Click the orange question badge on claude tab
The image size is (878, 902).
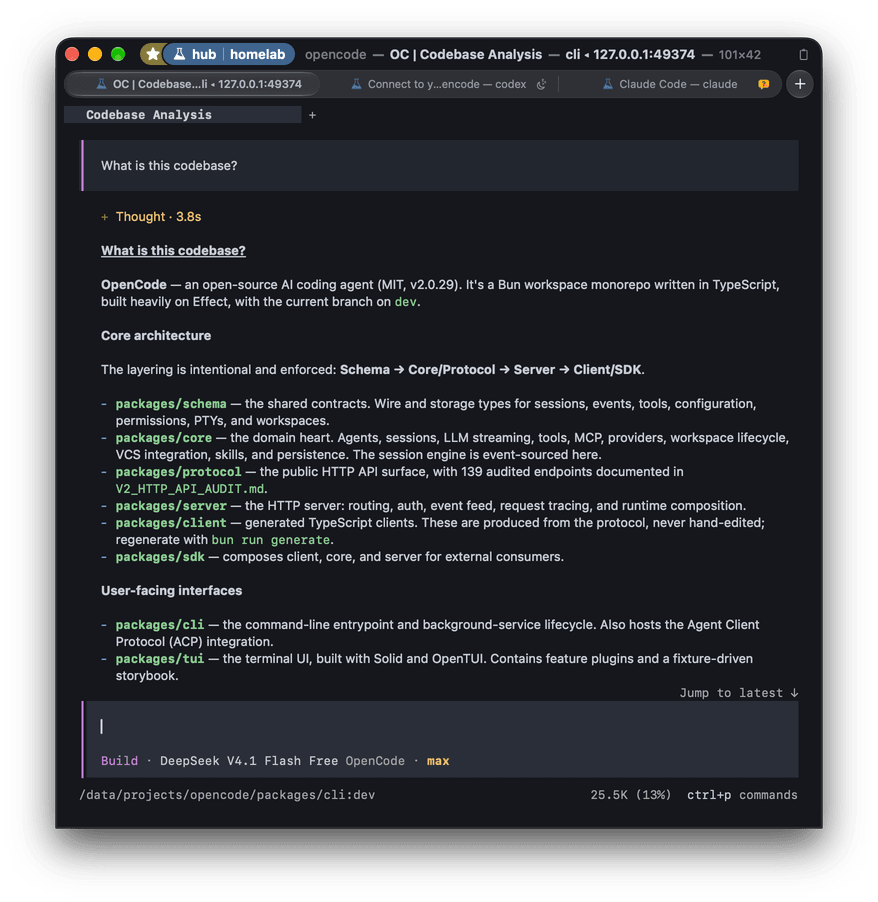click(x=763, y=85)
